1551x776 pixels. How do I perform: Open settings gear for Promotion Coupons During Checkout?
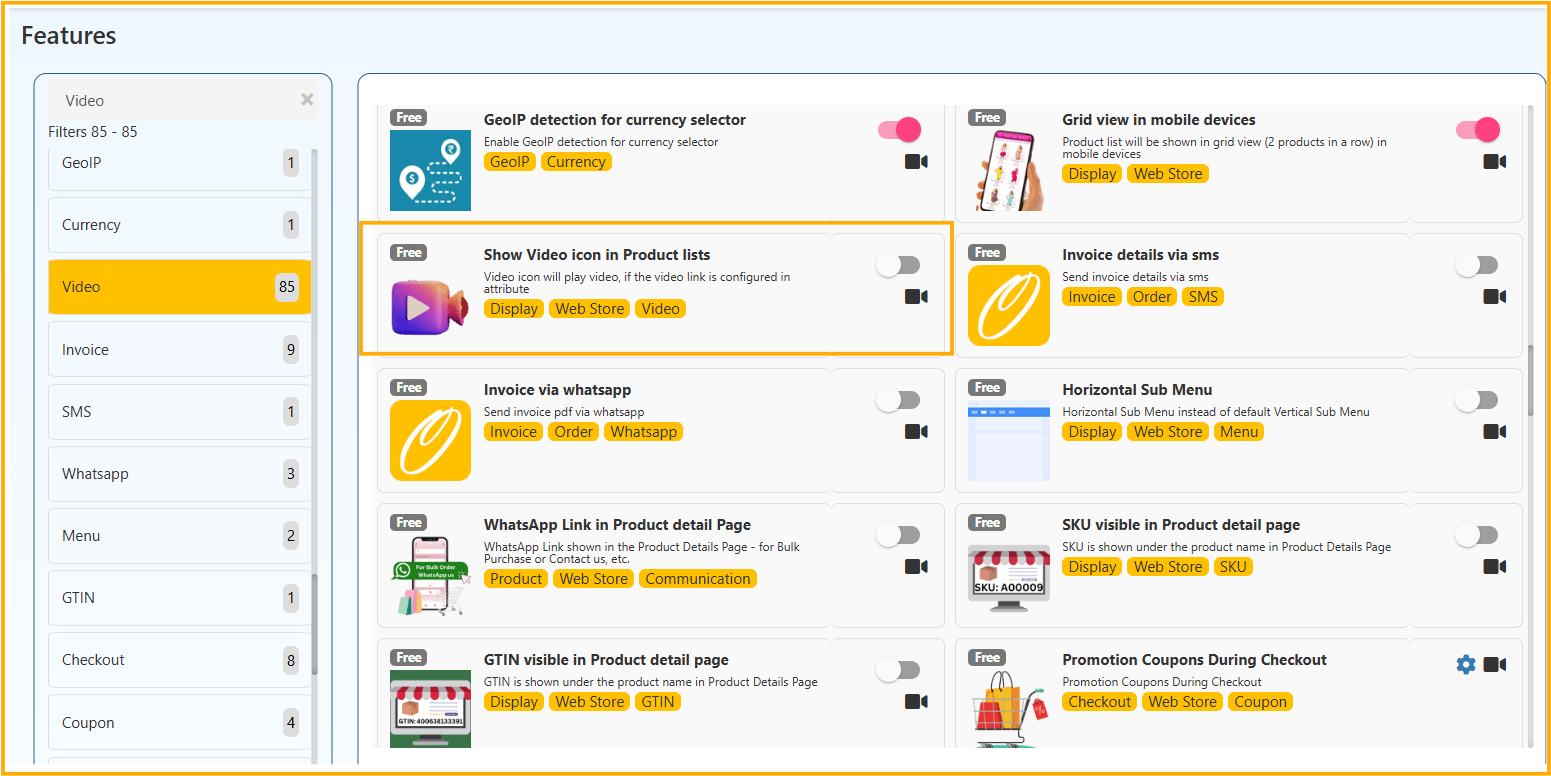click(1465, 665)
